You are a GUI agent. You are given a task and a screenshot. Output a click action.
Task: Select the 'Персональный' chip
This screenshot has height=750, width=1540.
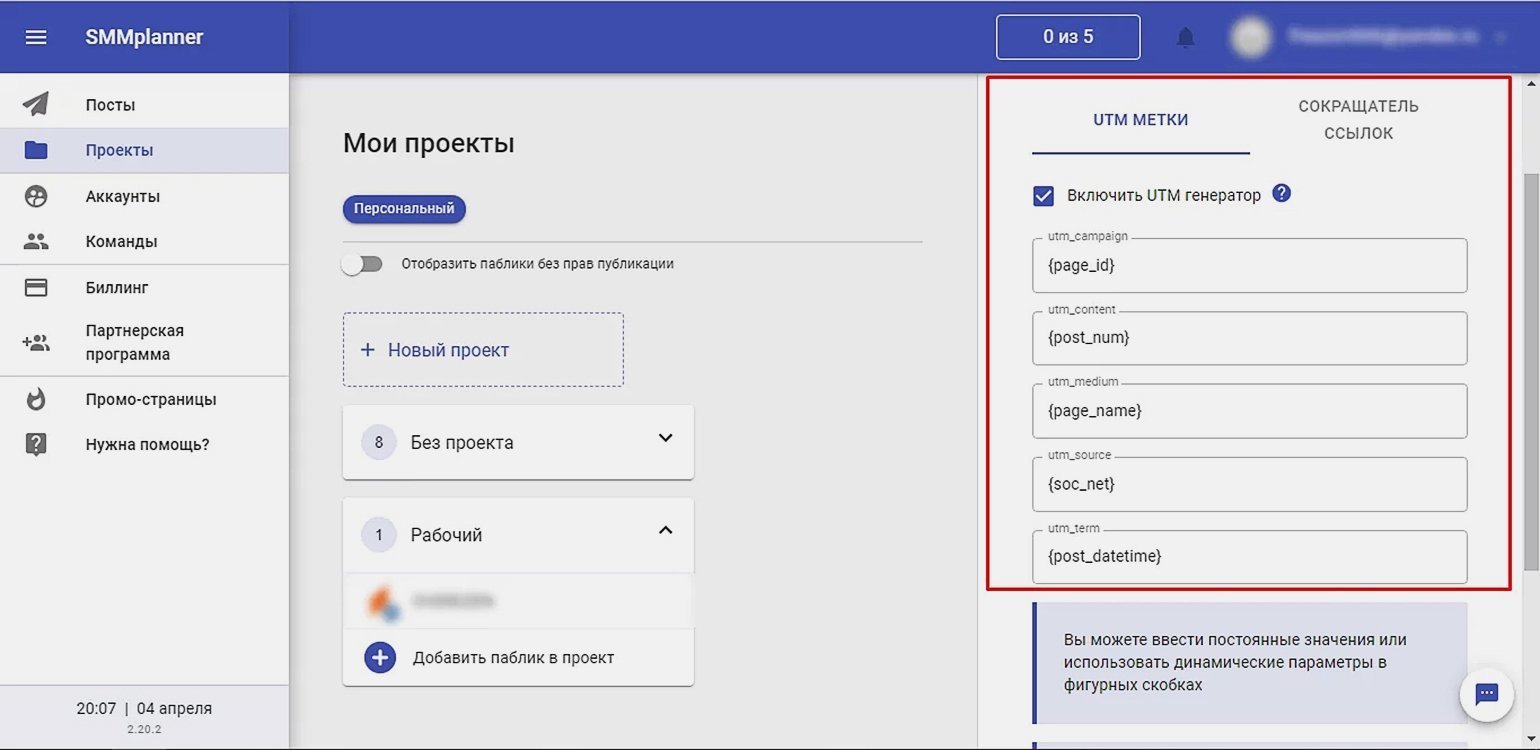point(404,209)
